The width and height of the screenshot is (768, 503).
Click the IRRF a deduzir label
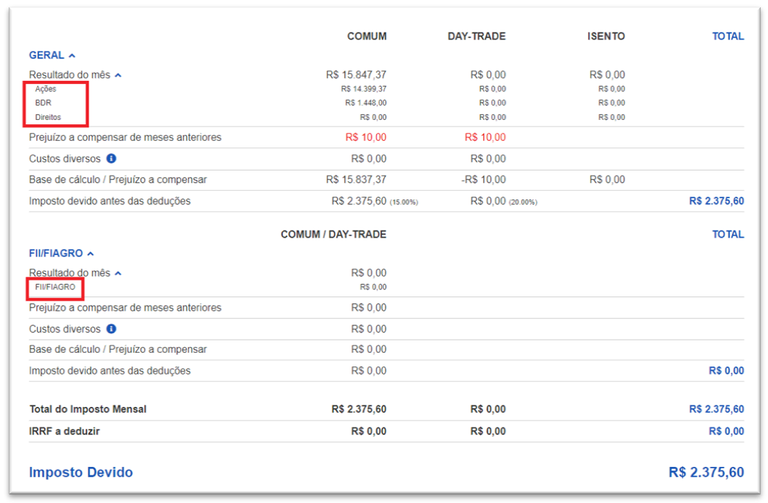[x=65, y=431]
